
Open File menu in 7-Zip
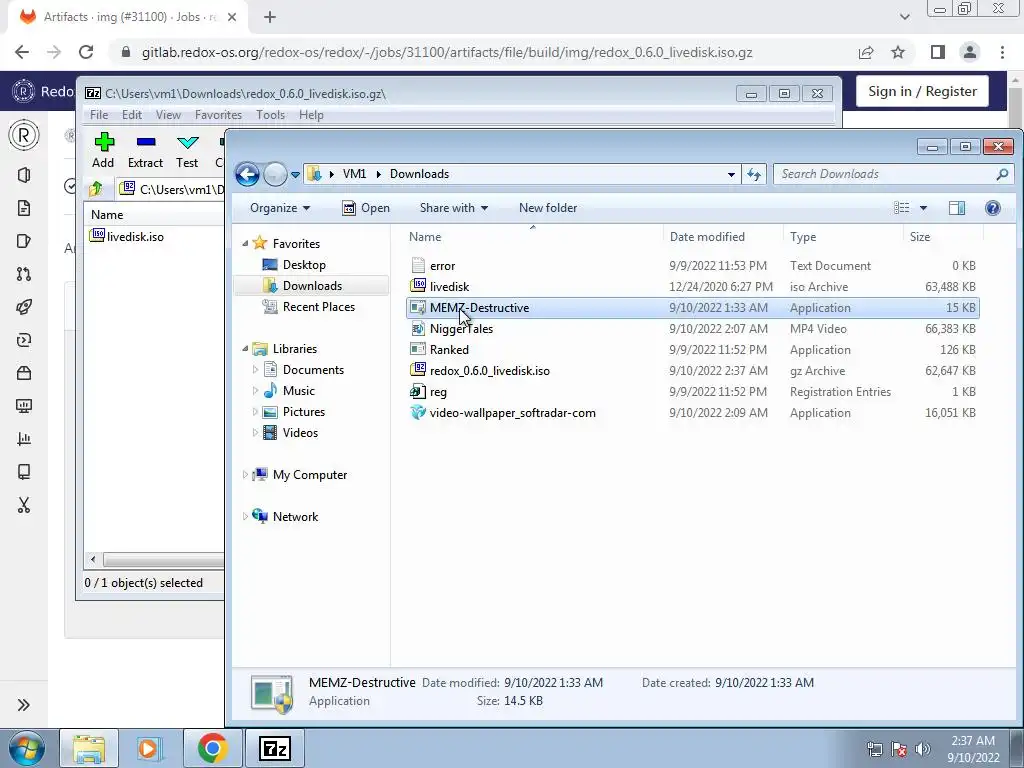pyautogui.click(x=99, y=115)
